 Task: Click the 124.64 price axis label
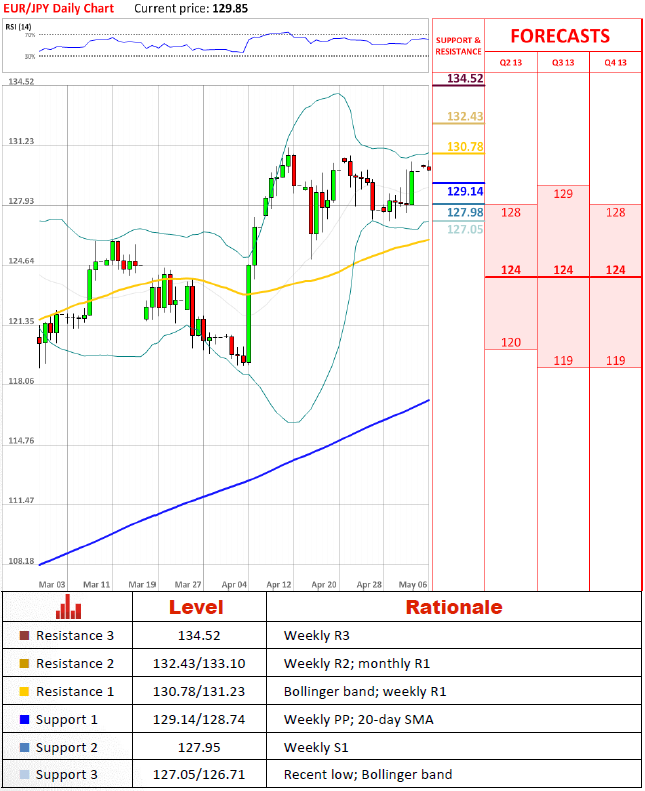click(x=21, y=261)
